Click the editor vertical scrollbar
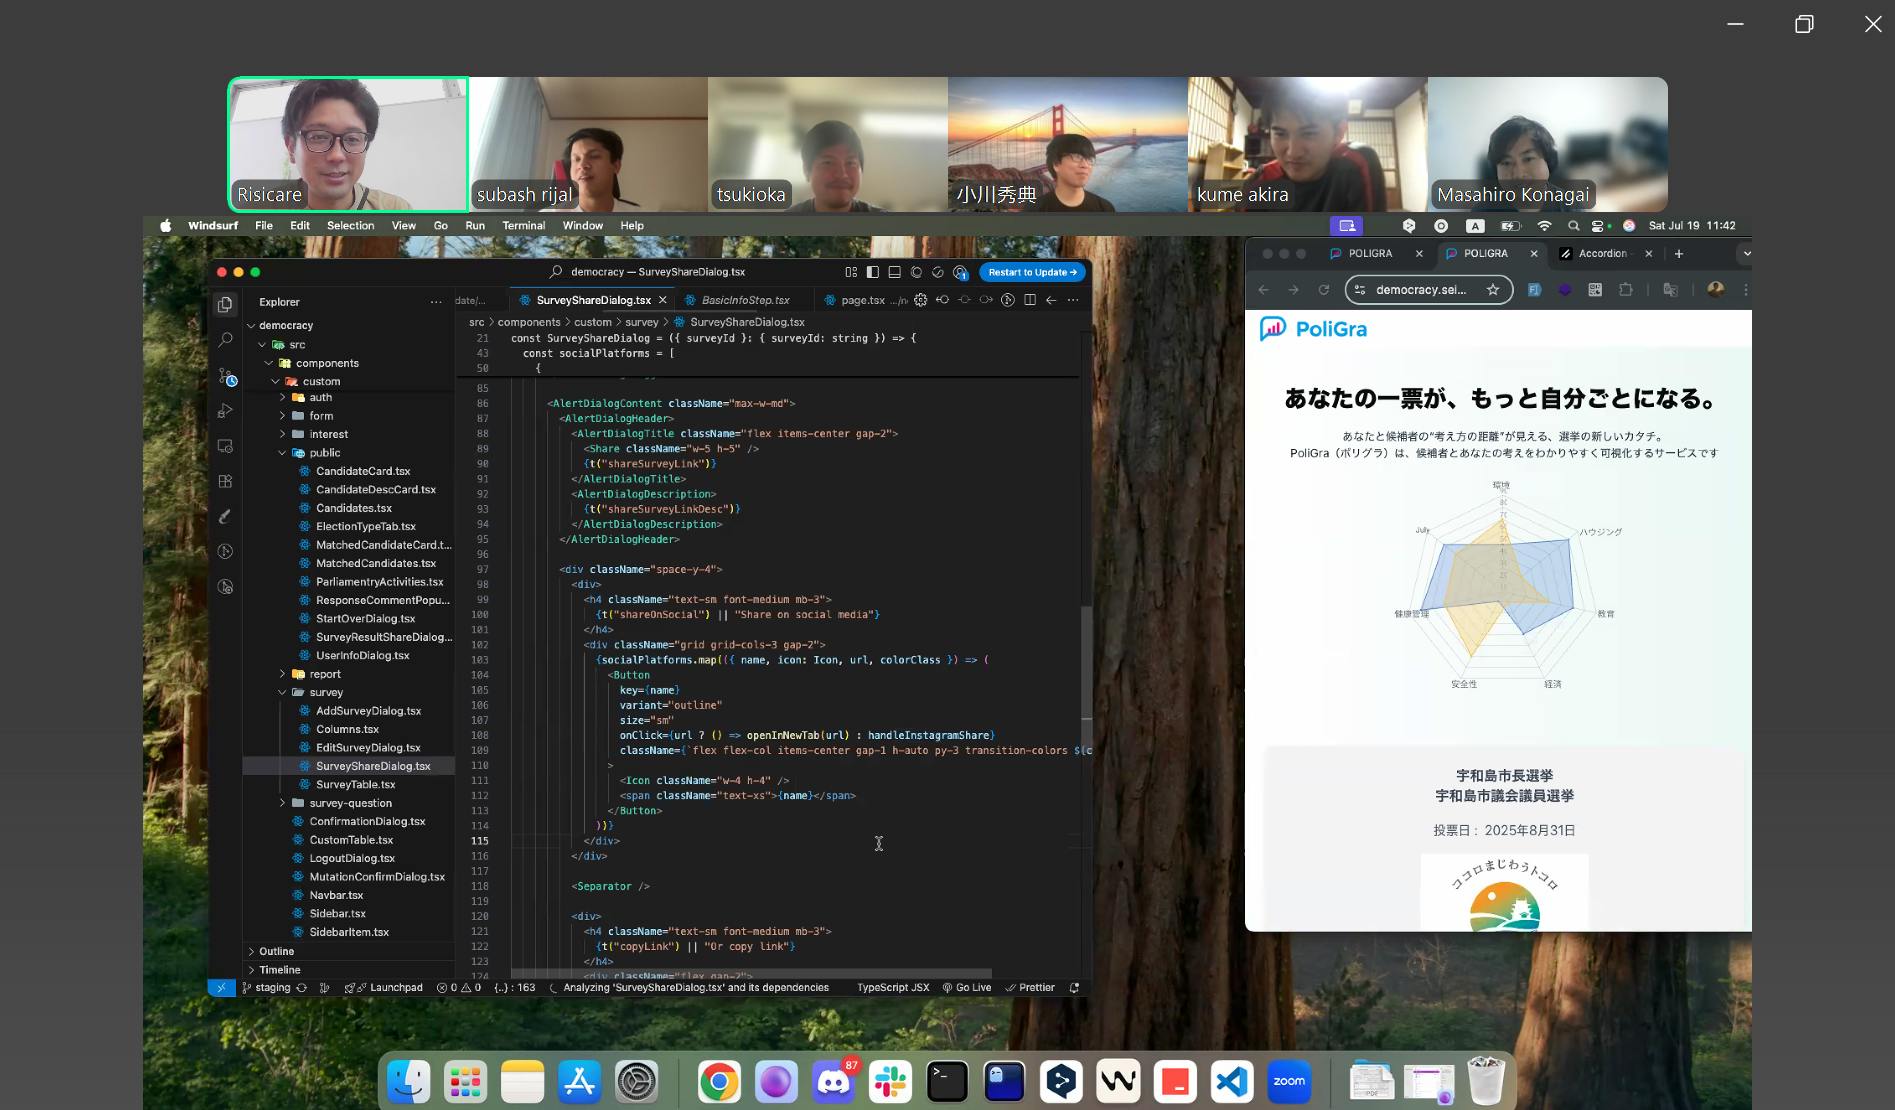The image size is (1895, 1110). pyautogui.click(x=1086, y=660)
